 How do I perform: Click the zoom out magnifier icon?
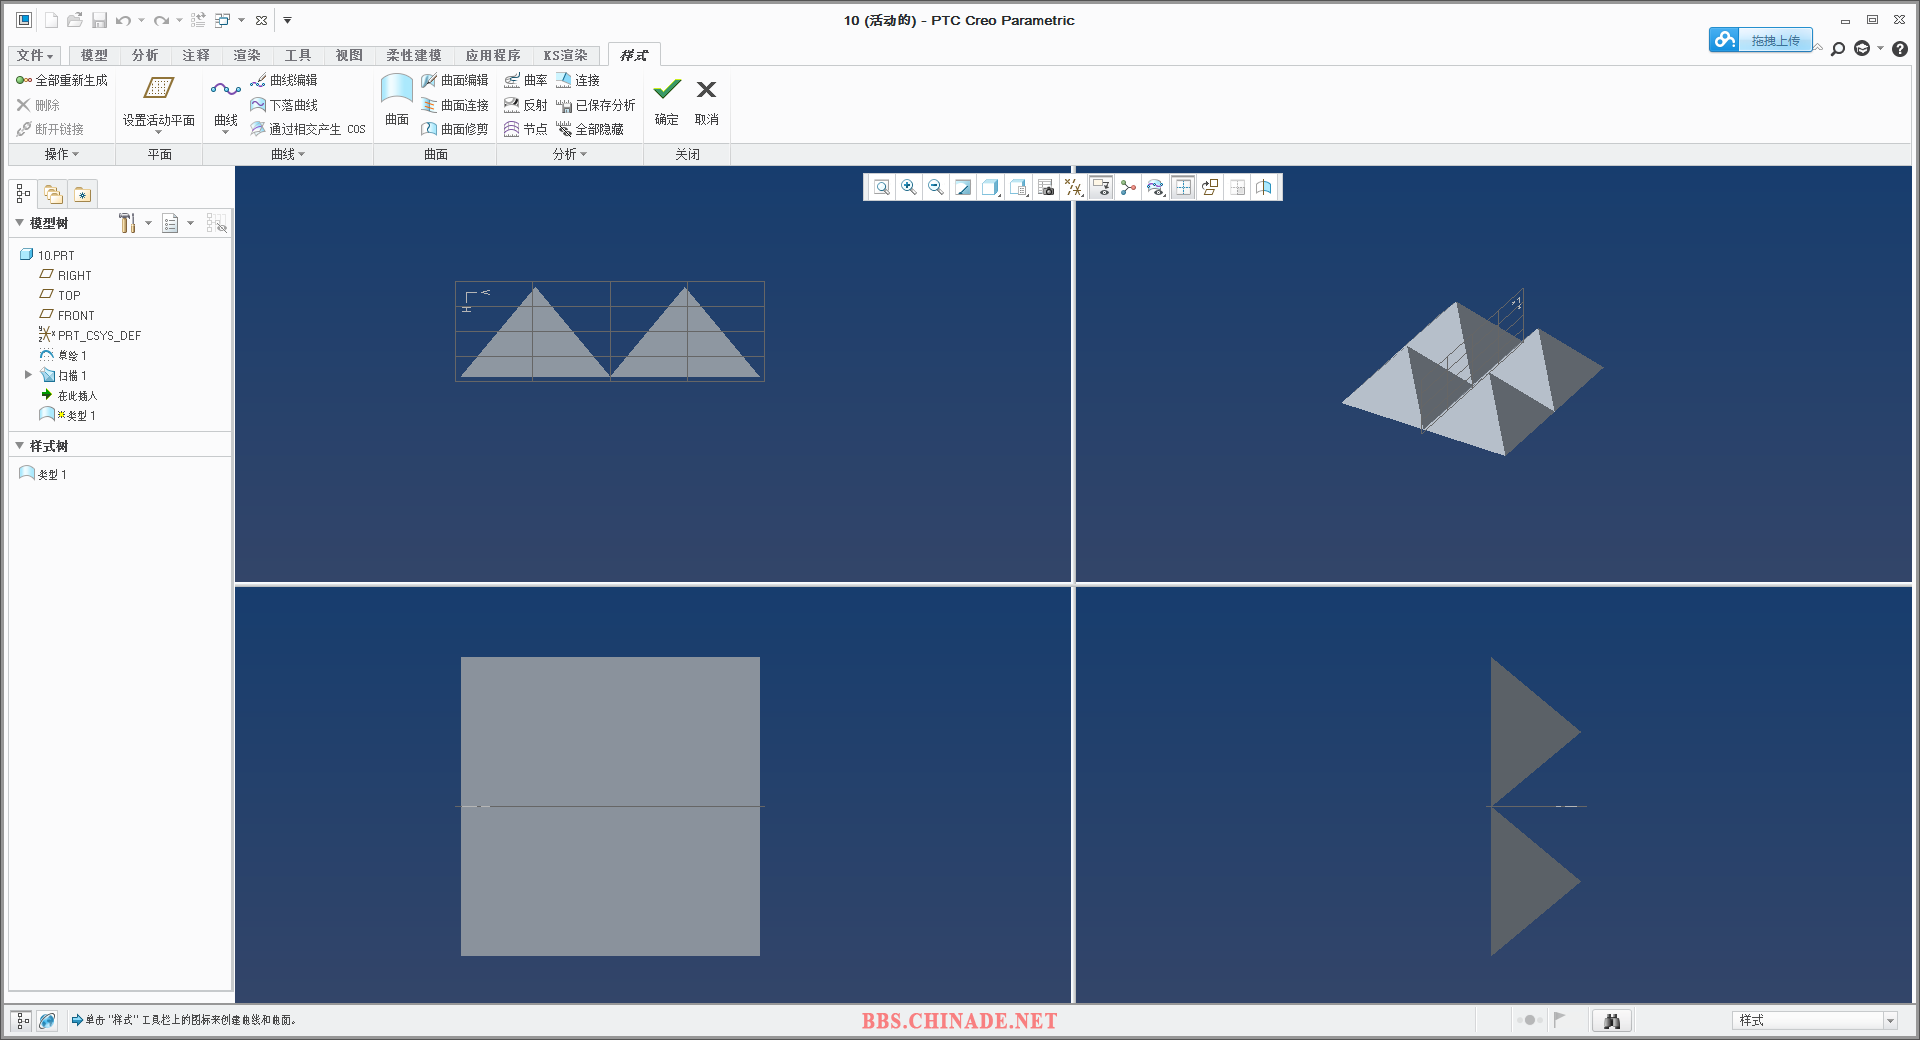[x=935, y=188]
